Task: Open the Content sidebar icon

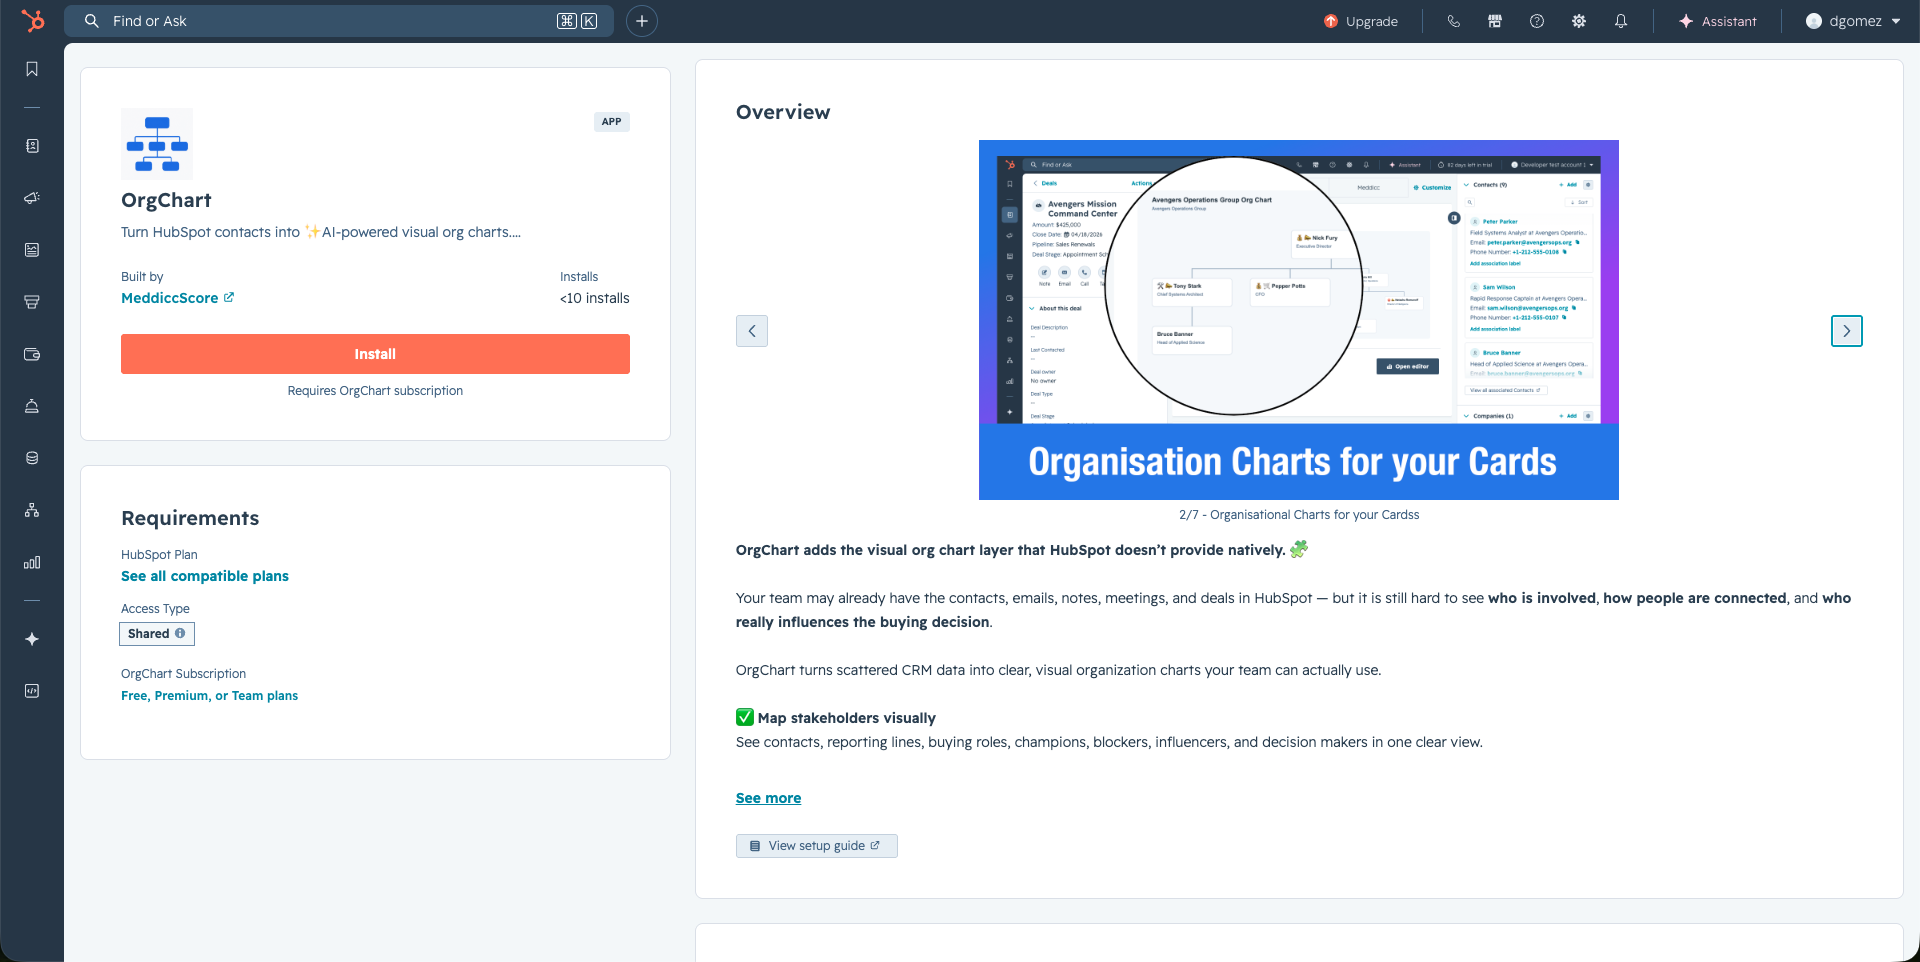Action: click(32, 250)
